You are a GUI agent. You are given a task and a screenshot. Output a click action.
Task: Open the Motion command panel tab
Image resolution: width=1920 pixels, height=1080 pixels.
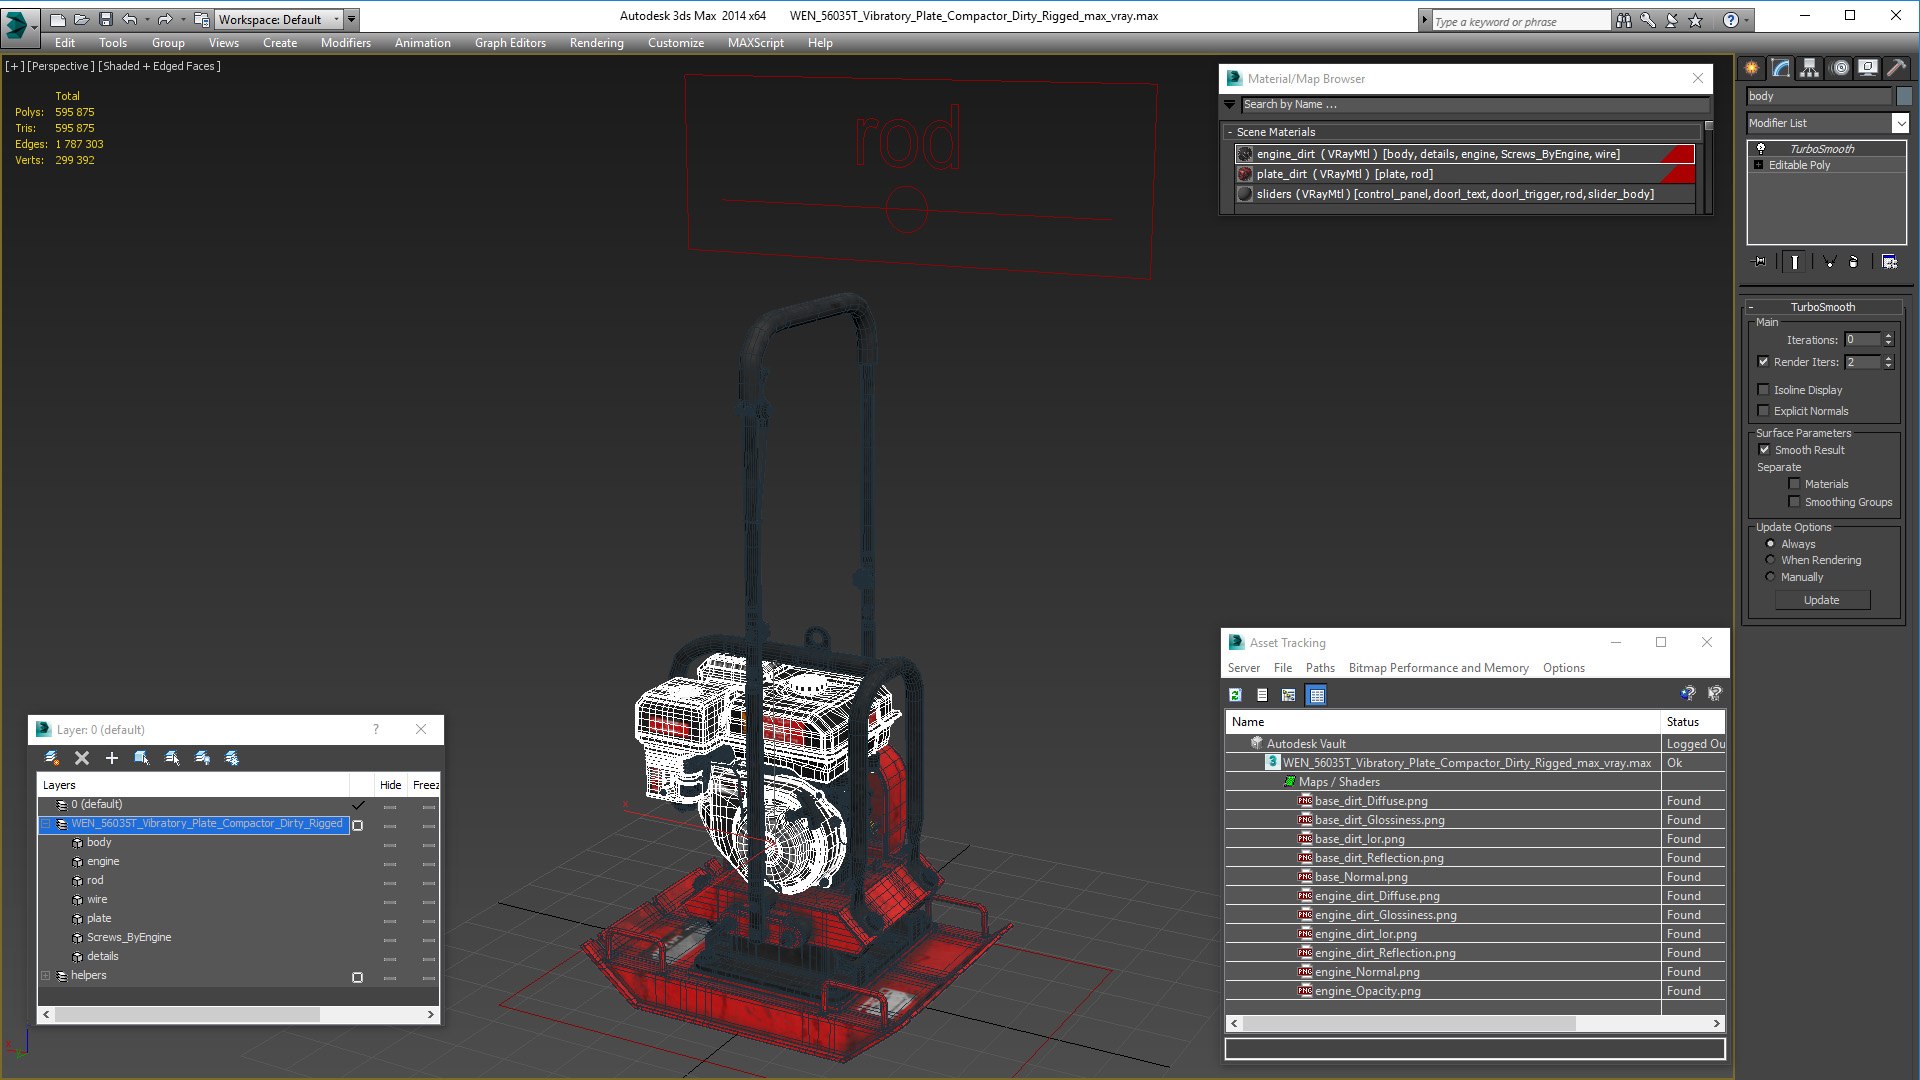[x=1840, y=68]
